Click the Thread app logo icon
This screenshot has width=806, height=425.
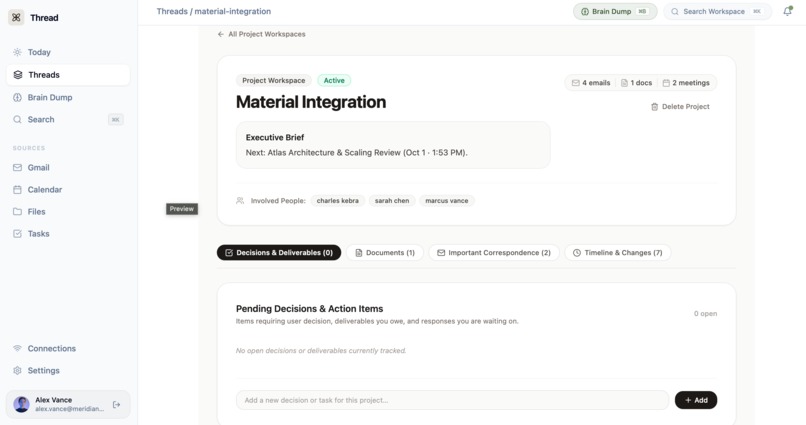[x=16, y=17]
